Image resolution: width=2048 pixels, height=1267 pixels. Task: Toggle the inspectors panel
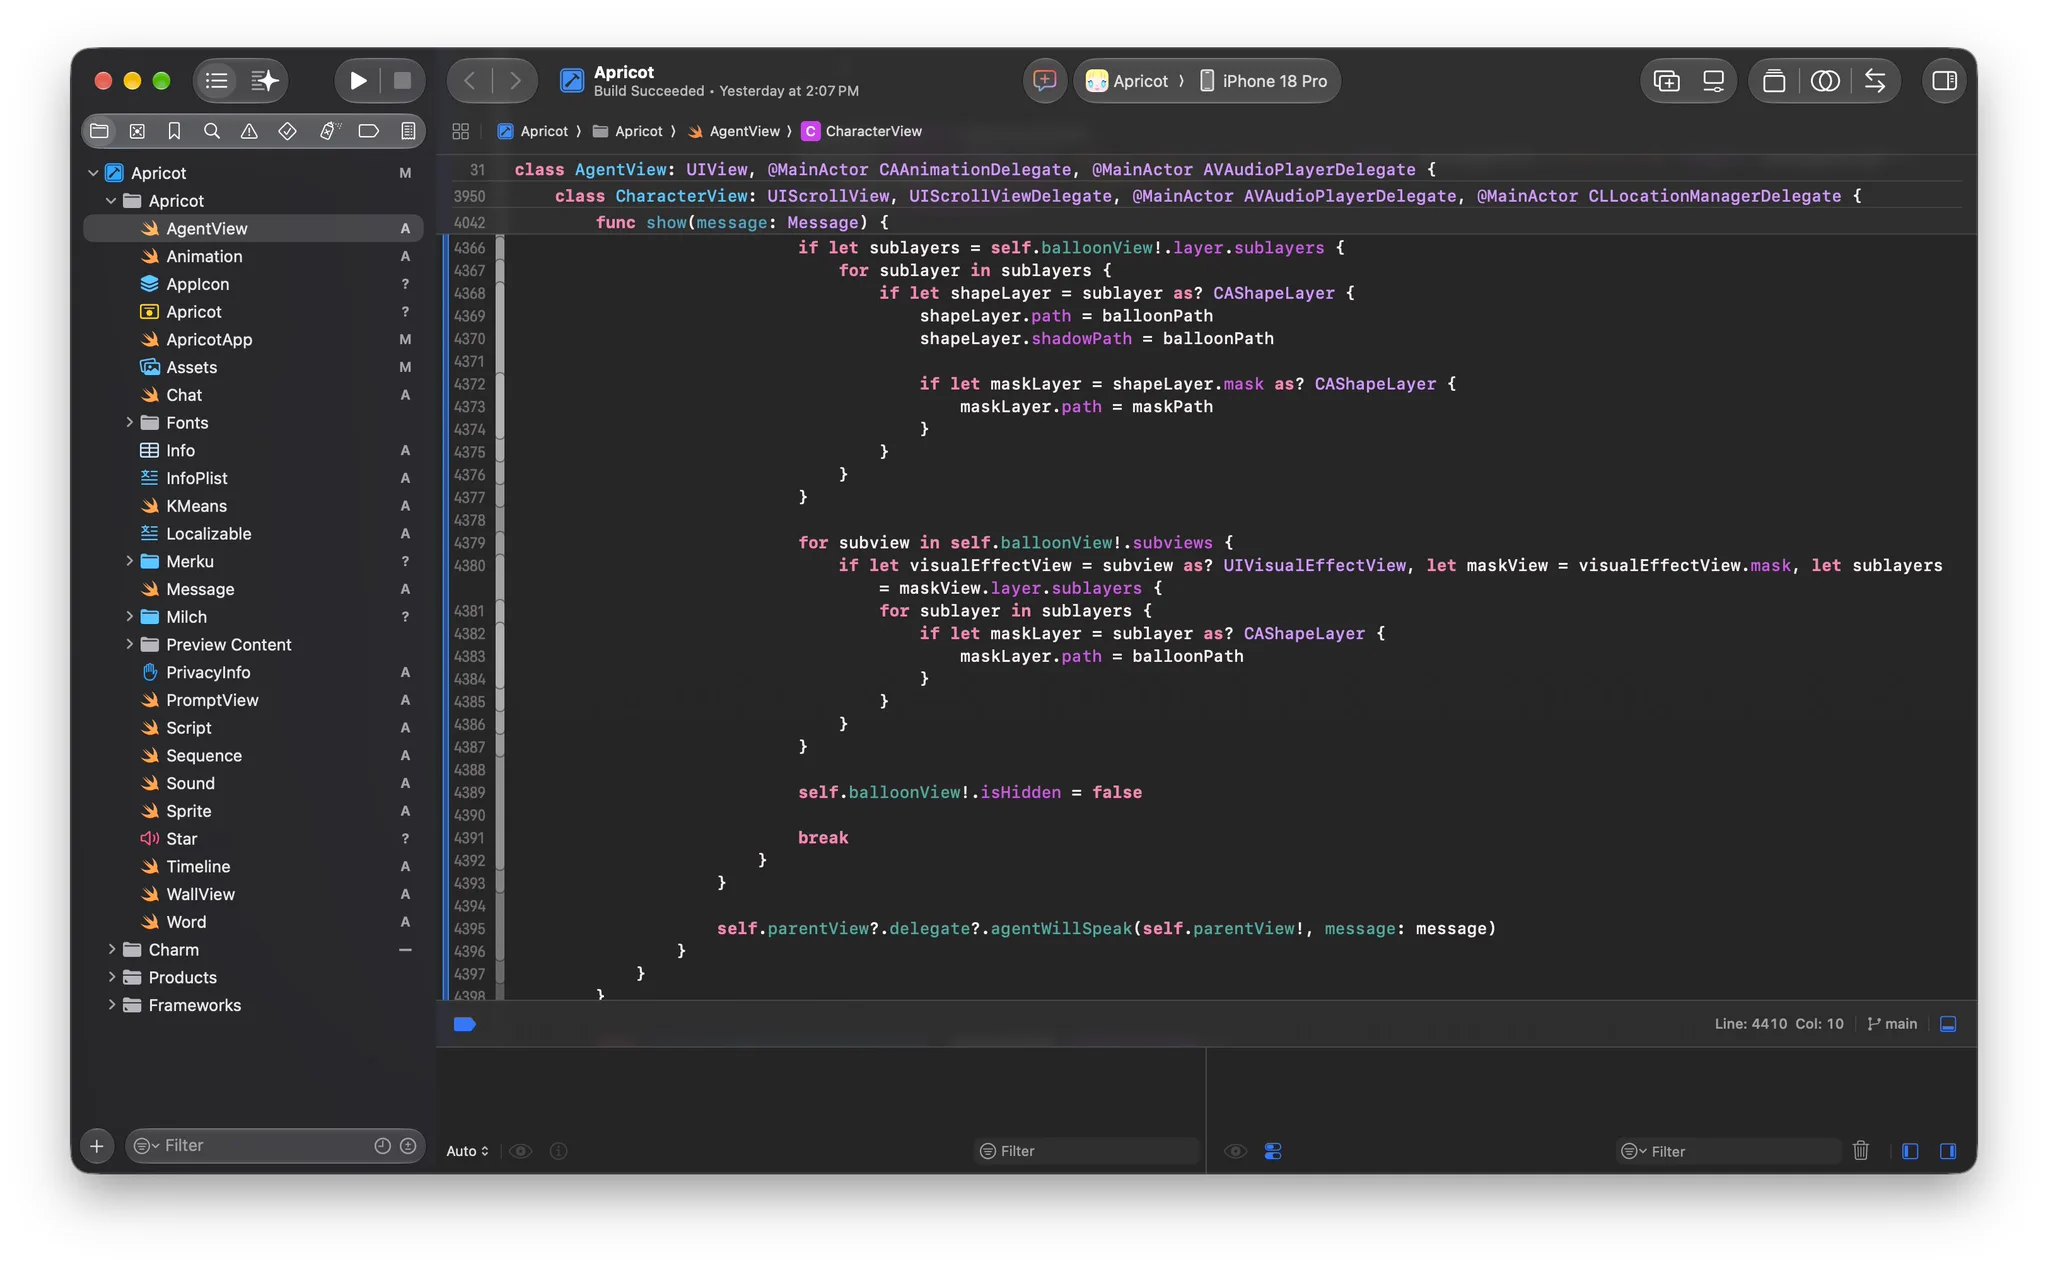pyautogui.click(x=1944, y=81)
